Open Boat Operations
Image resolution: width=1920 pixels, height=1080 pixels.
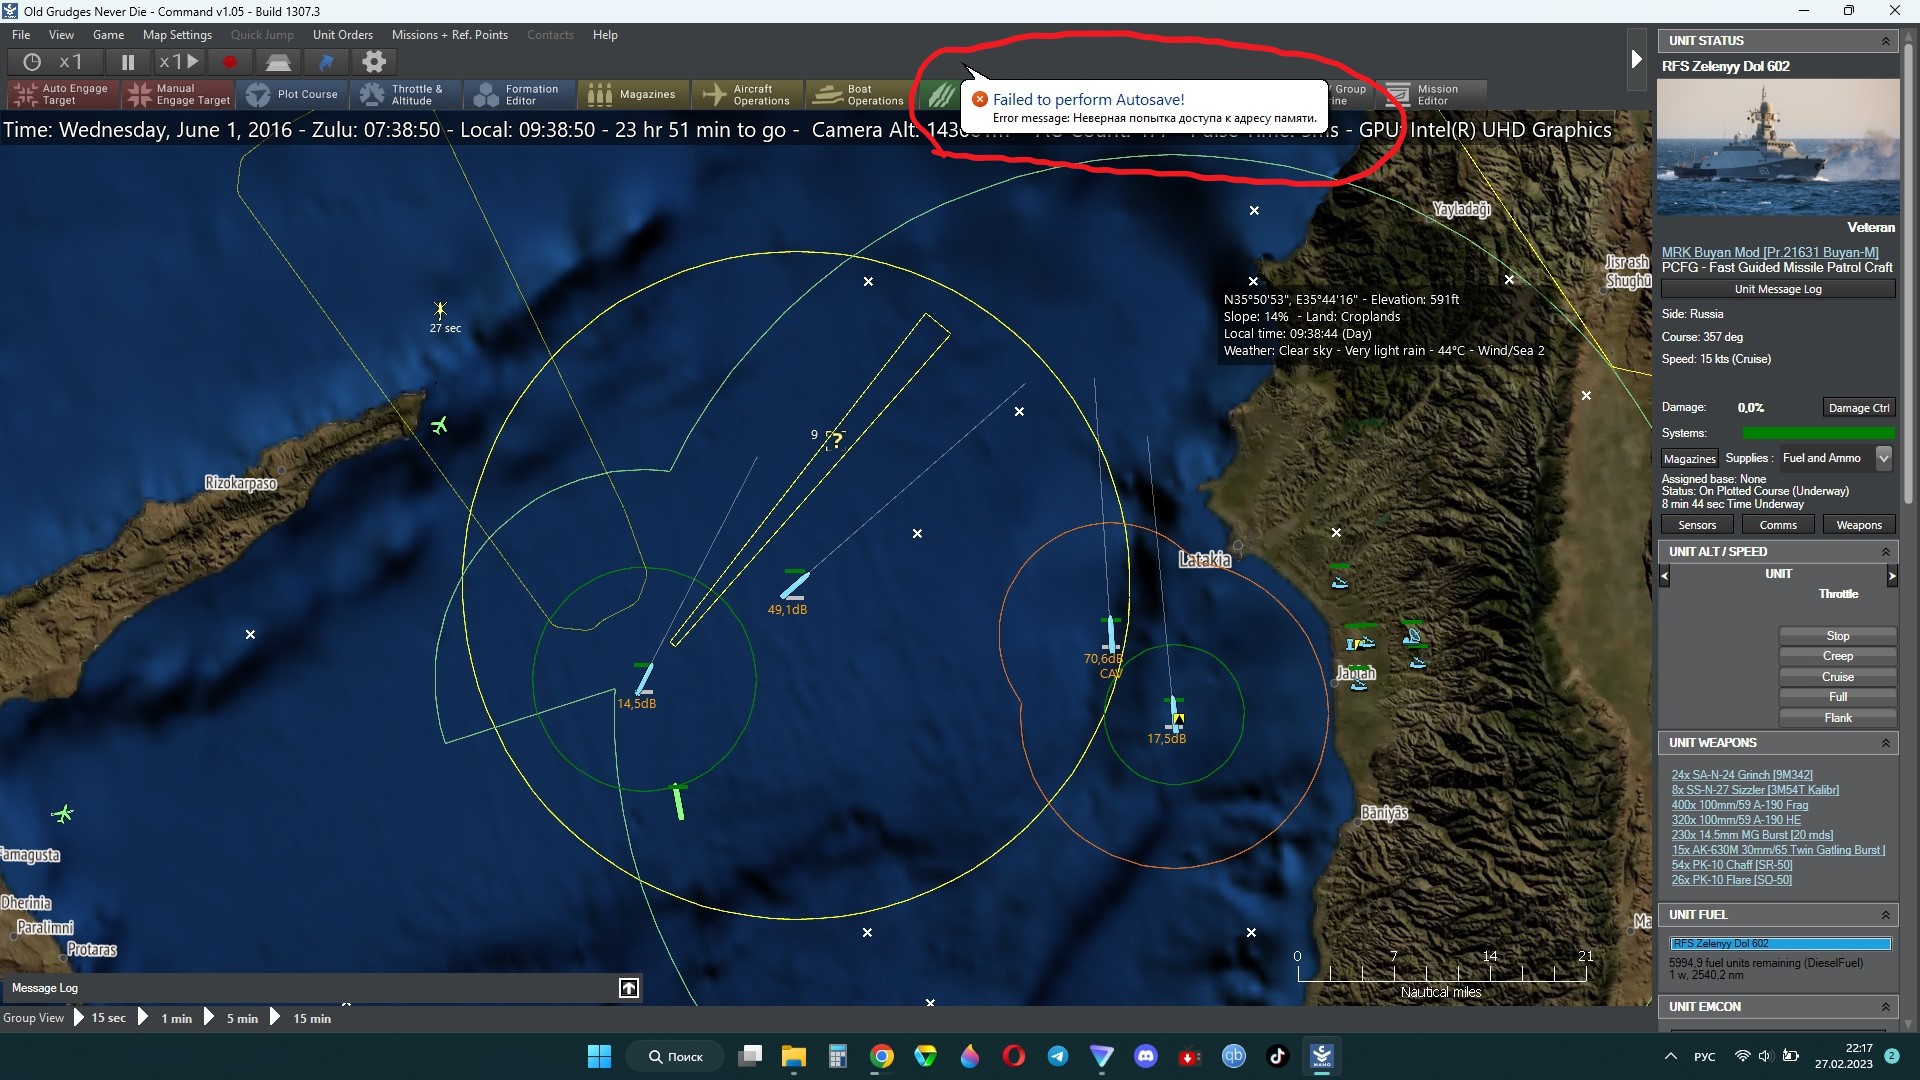(x=862, y=95)
